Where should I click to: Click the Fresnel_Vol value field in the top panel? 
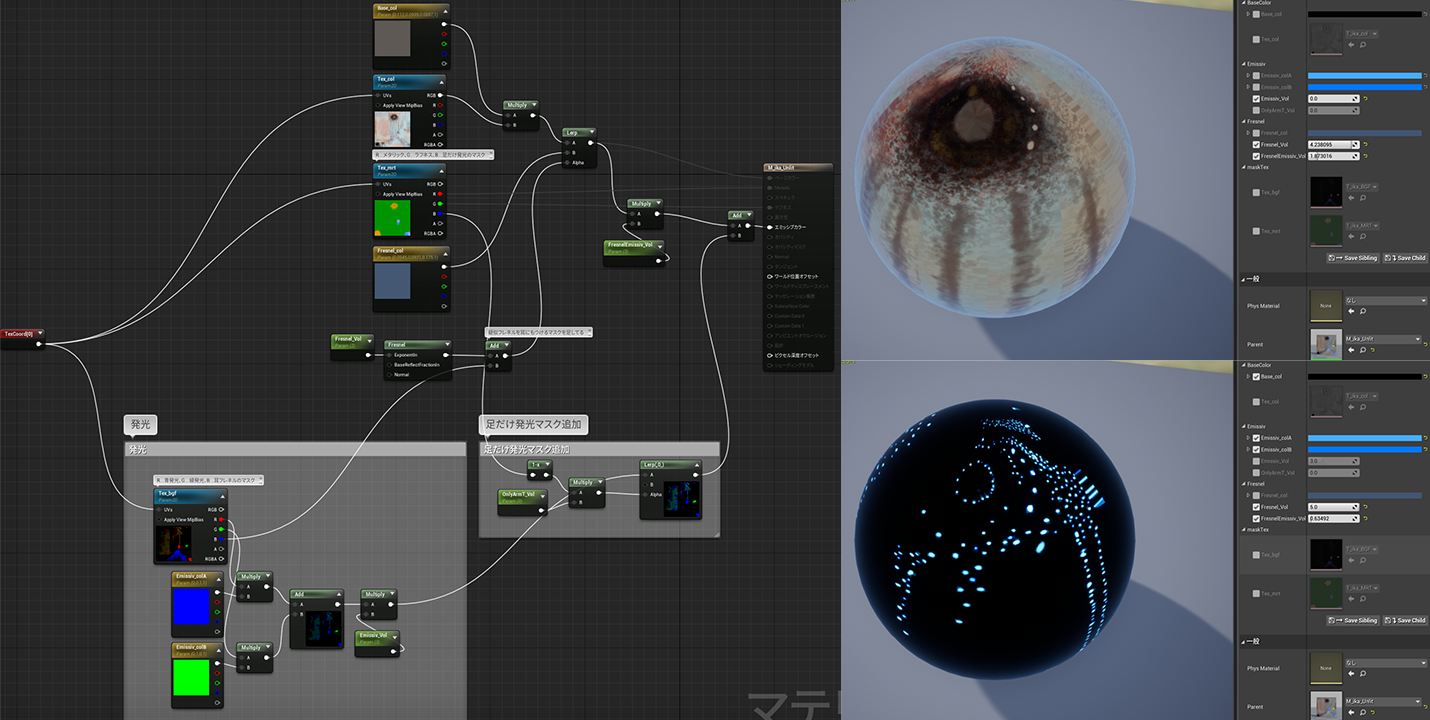pos(1332,145)
